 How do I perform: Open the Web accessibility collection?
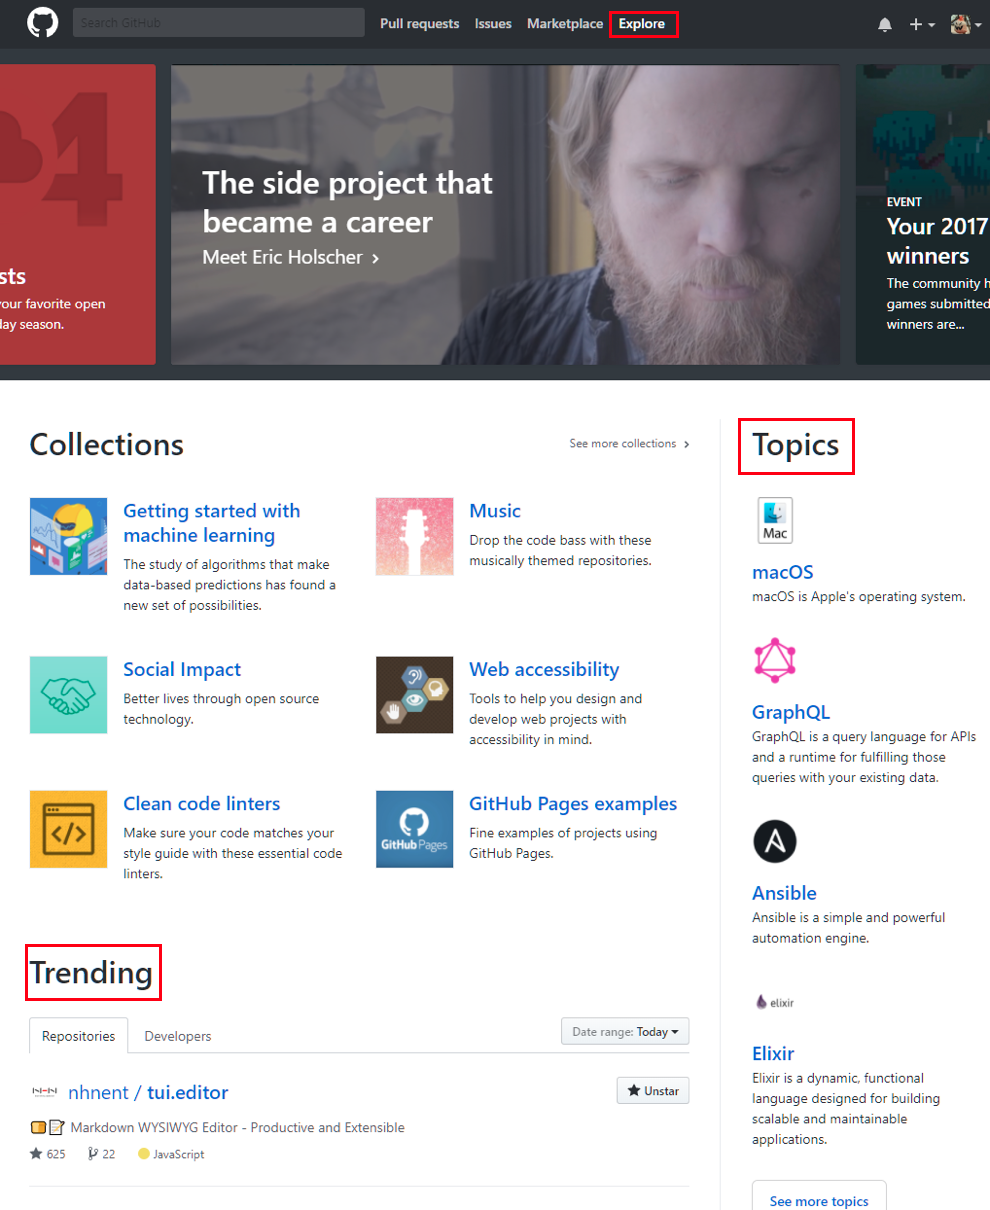point(544,670)
